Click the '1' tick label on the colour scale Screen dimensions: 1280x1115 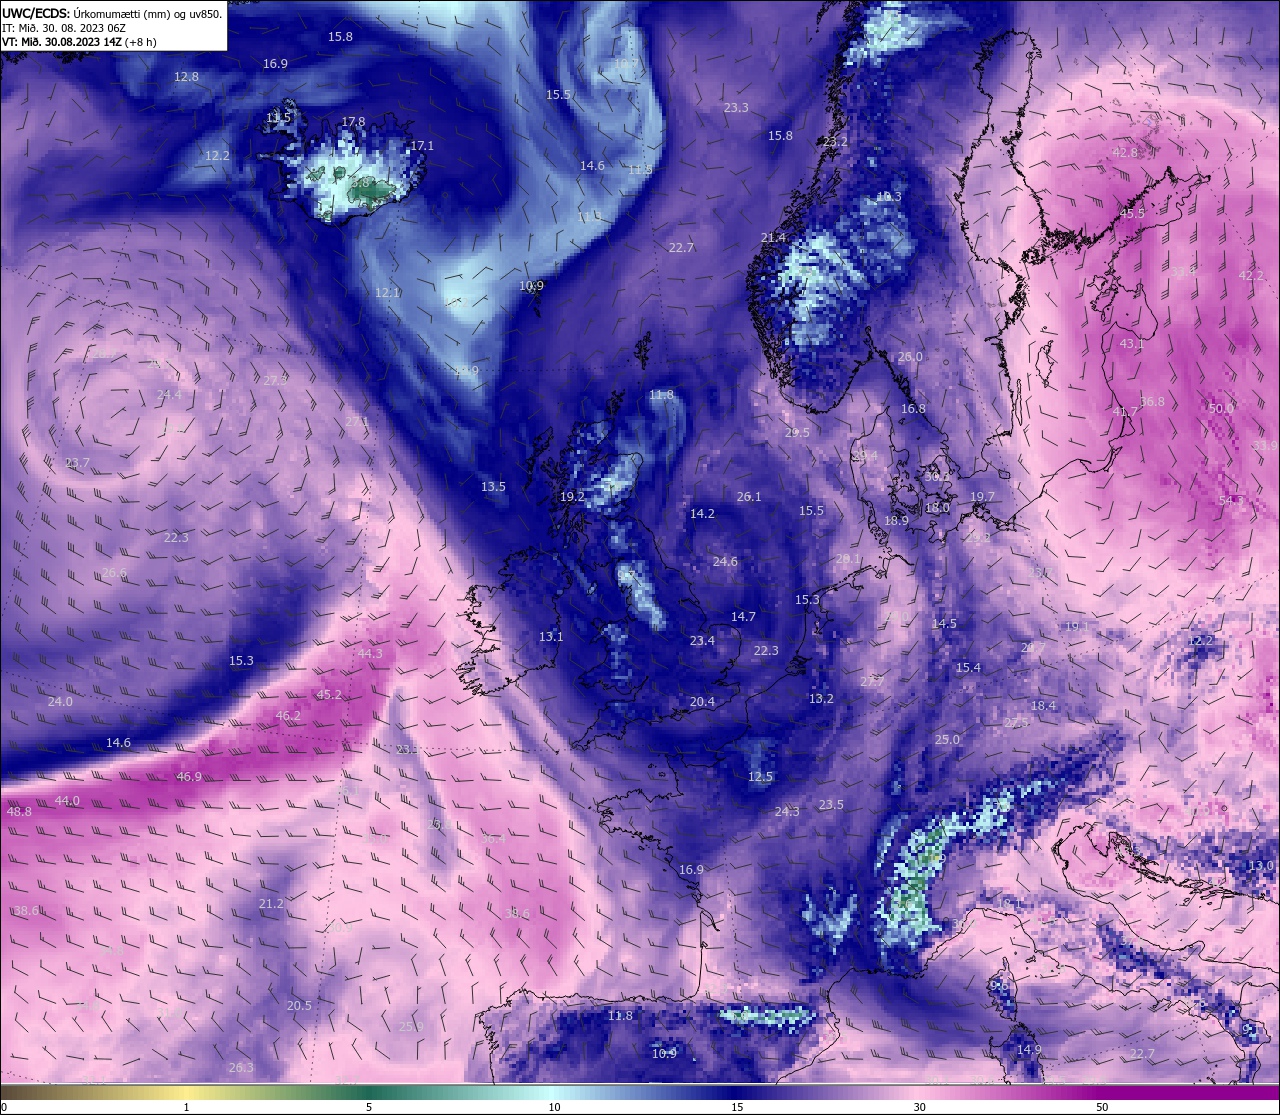pyautogui.click(x=187, y=1107)
